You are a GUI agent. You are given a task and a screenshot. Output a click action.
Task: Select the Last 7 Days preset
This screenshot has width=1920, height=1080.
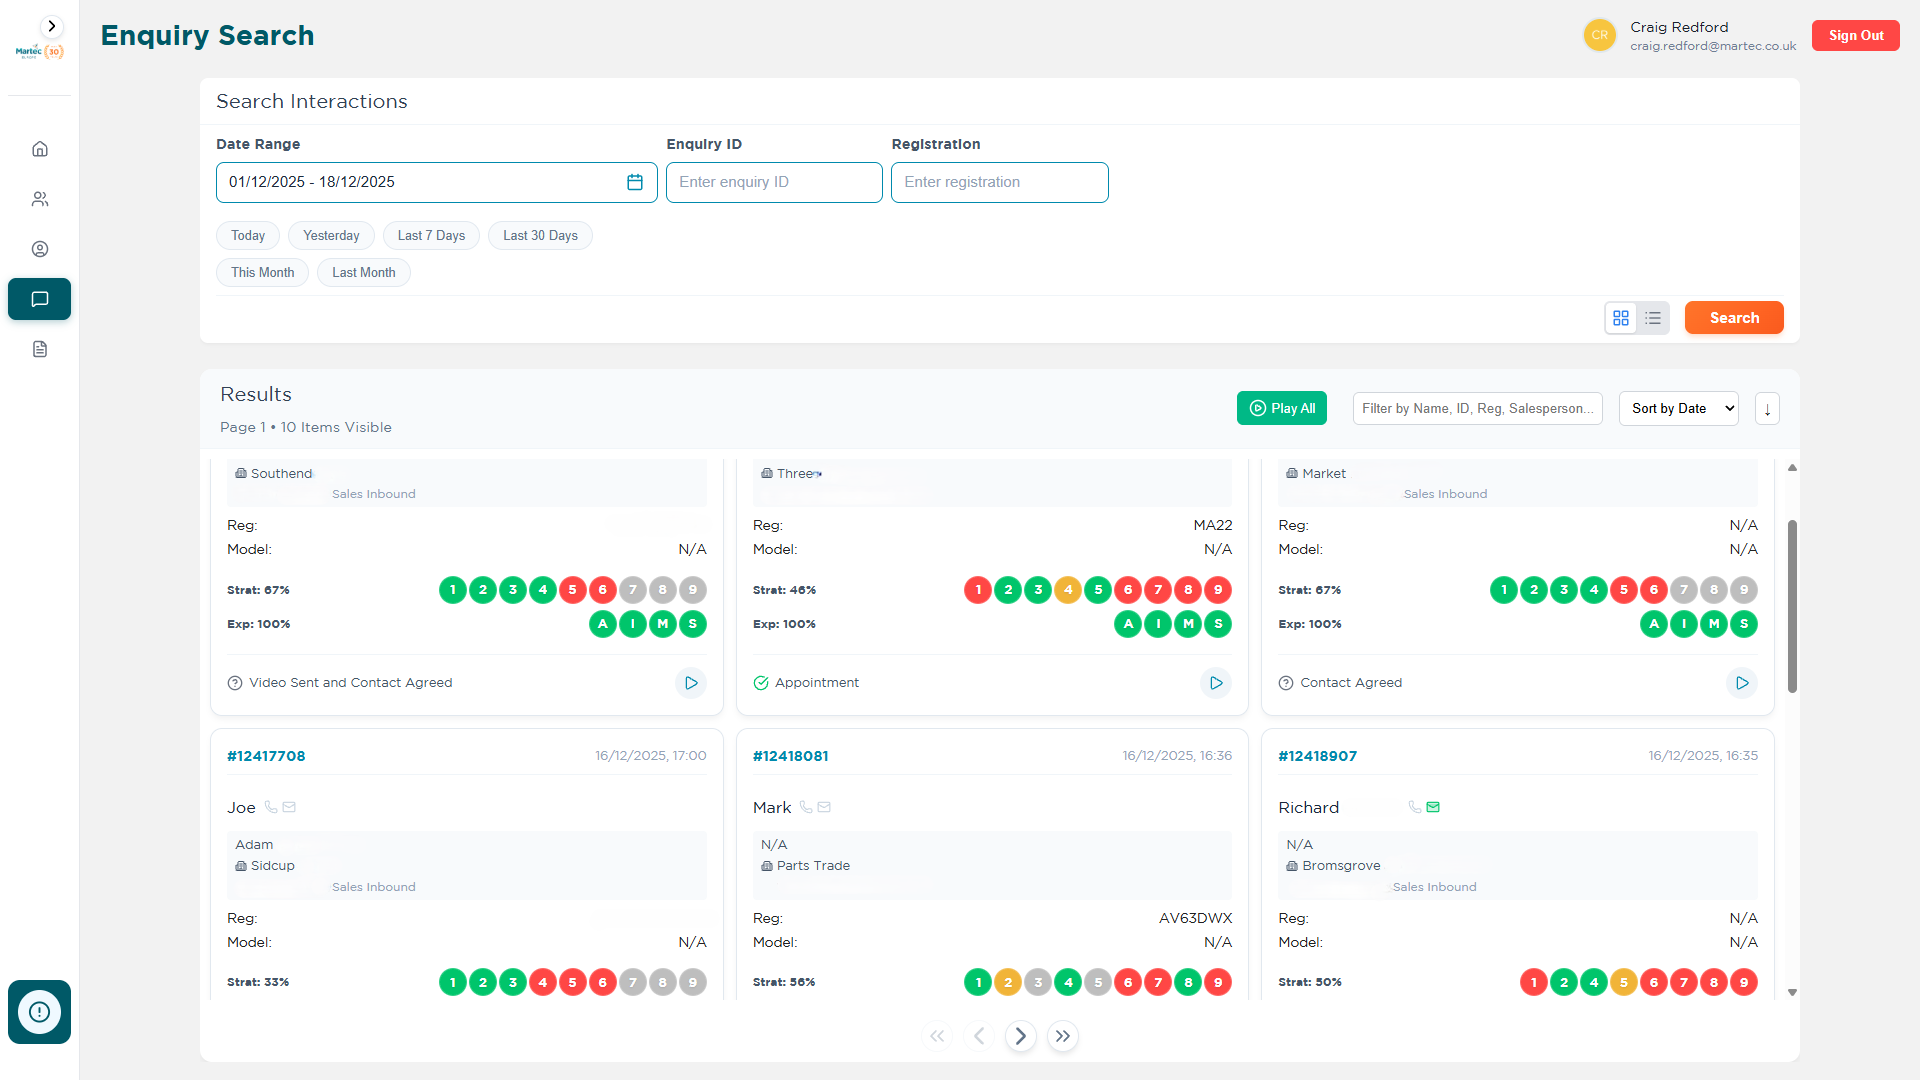tap(431, 236)
